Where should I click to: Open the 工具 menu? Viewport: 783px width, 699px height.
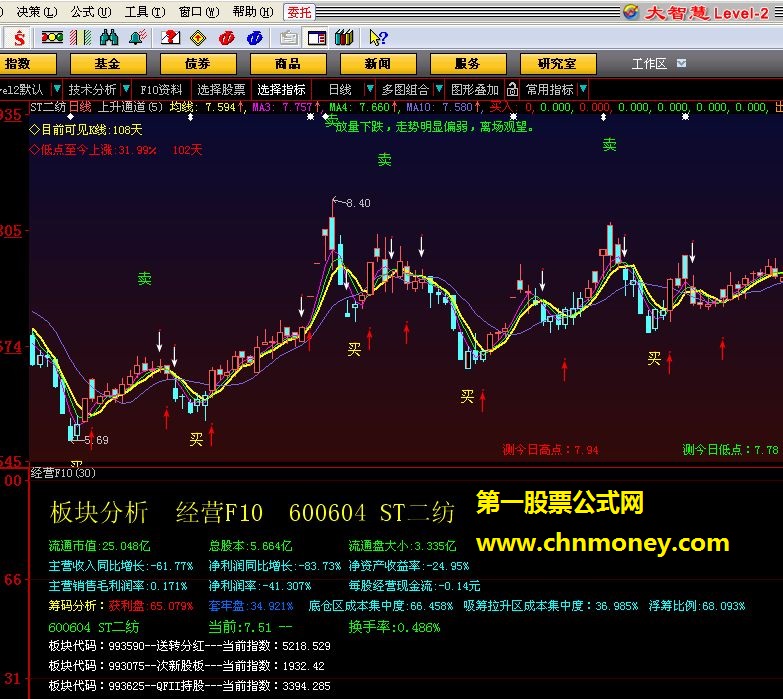pyautogui.click(x=145, y=11)
